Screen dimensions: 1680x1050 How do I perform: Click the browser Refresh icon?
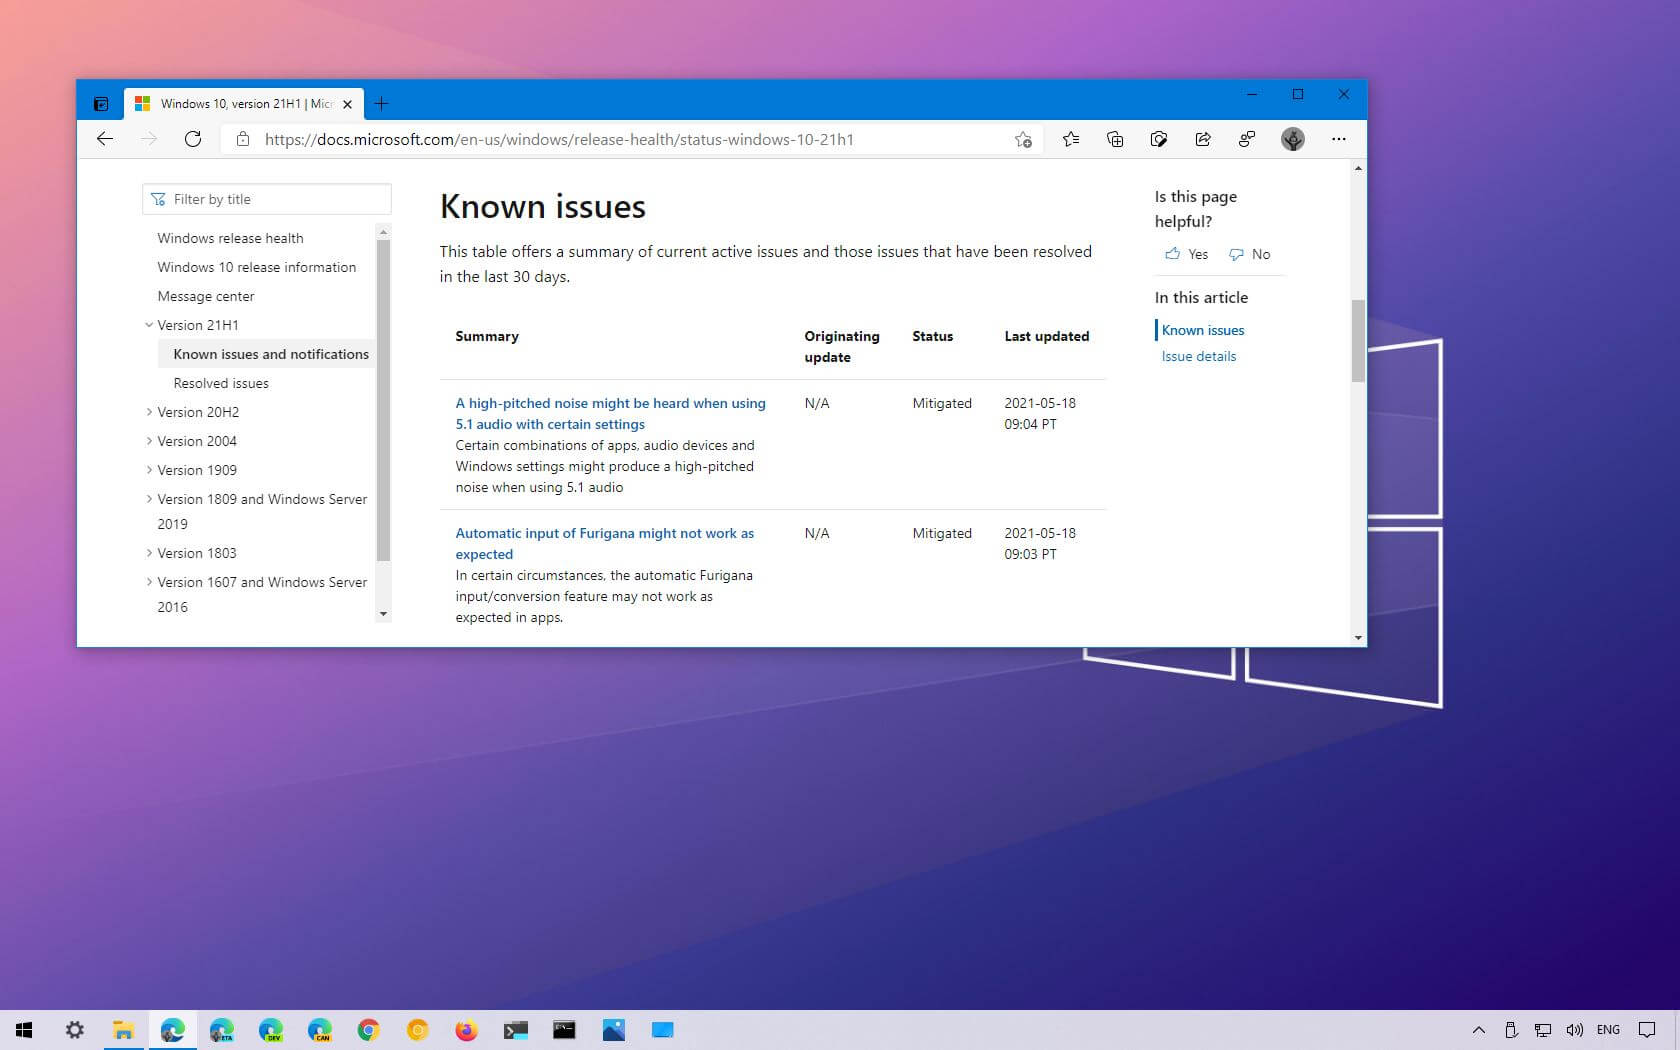point(193,139)
